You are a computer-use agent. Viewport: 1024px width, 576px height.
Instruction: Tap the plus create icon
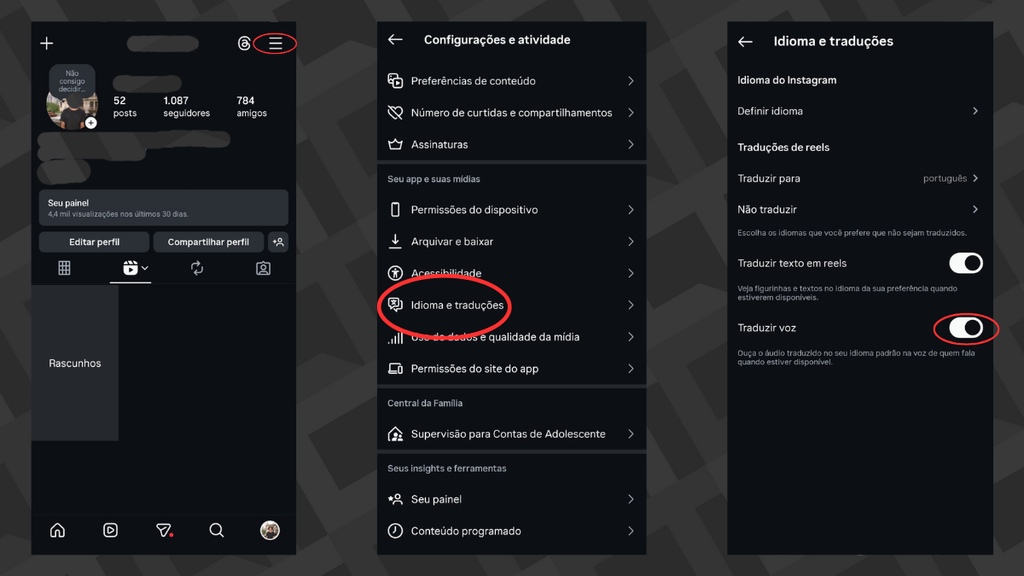pyautogui.click(x=46, y=44)
